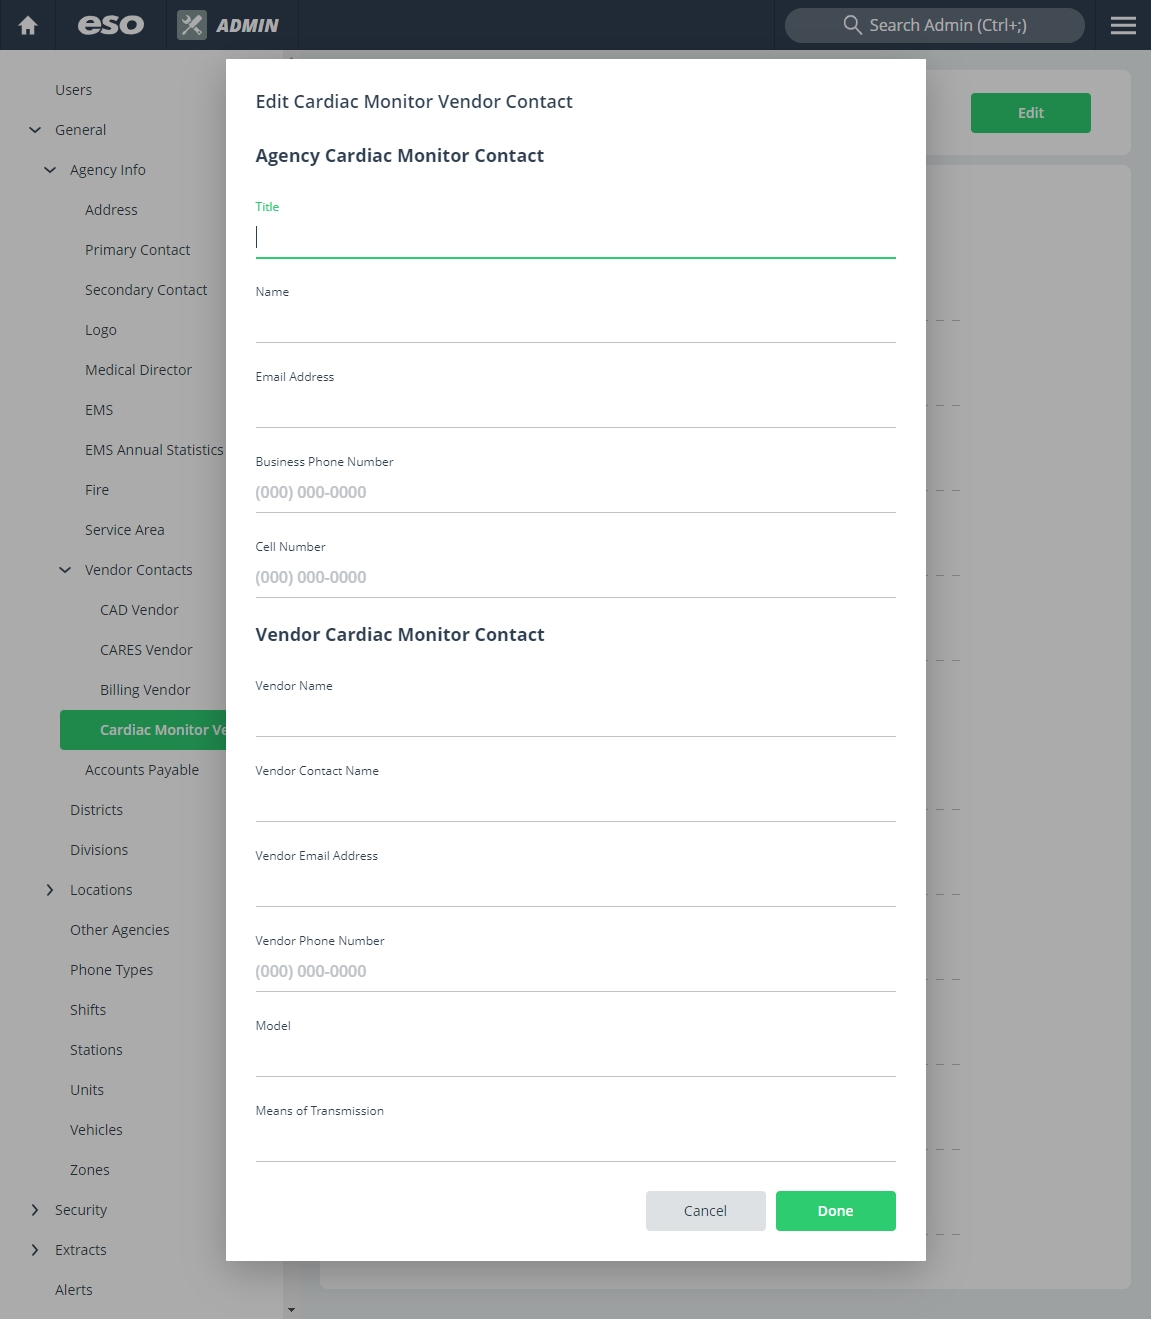This screenshot has width=1151, height=1319.
Task: Expand the Security section
Action: pos(35,1210)
